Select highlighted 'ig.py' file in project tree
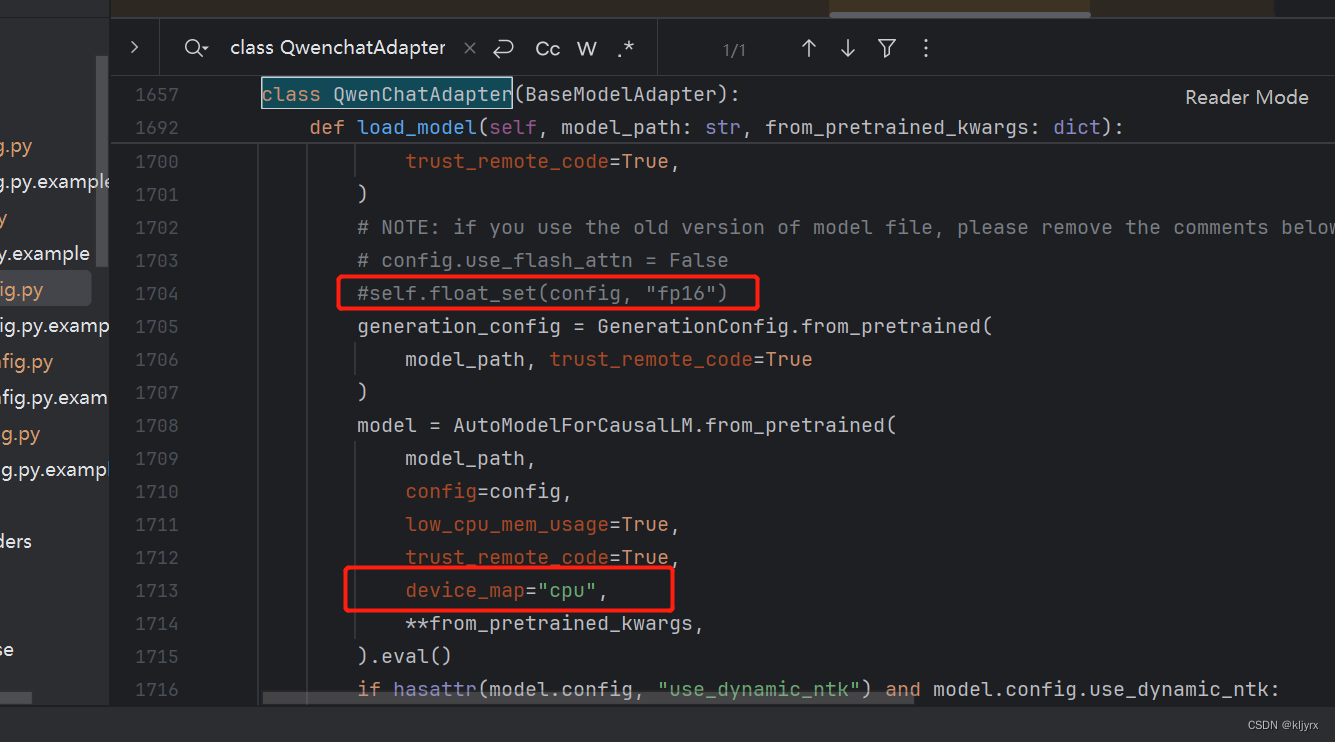 pyautogui.click(x=45, y=290)
